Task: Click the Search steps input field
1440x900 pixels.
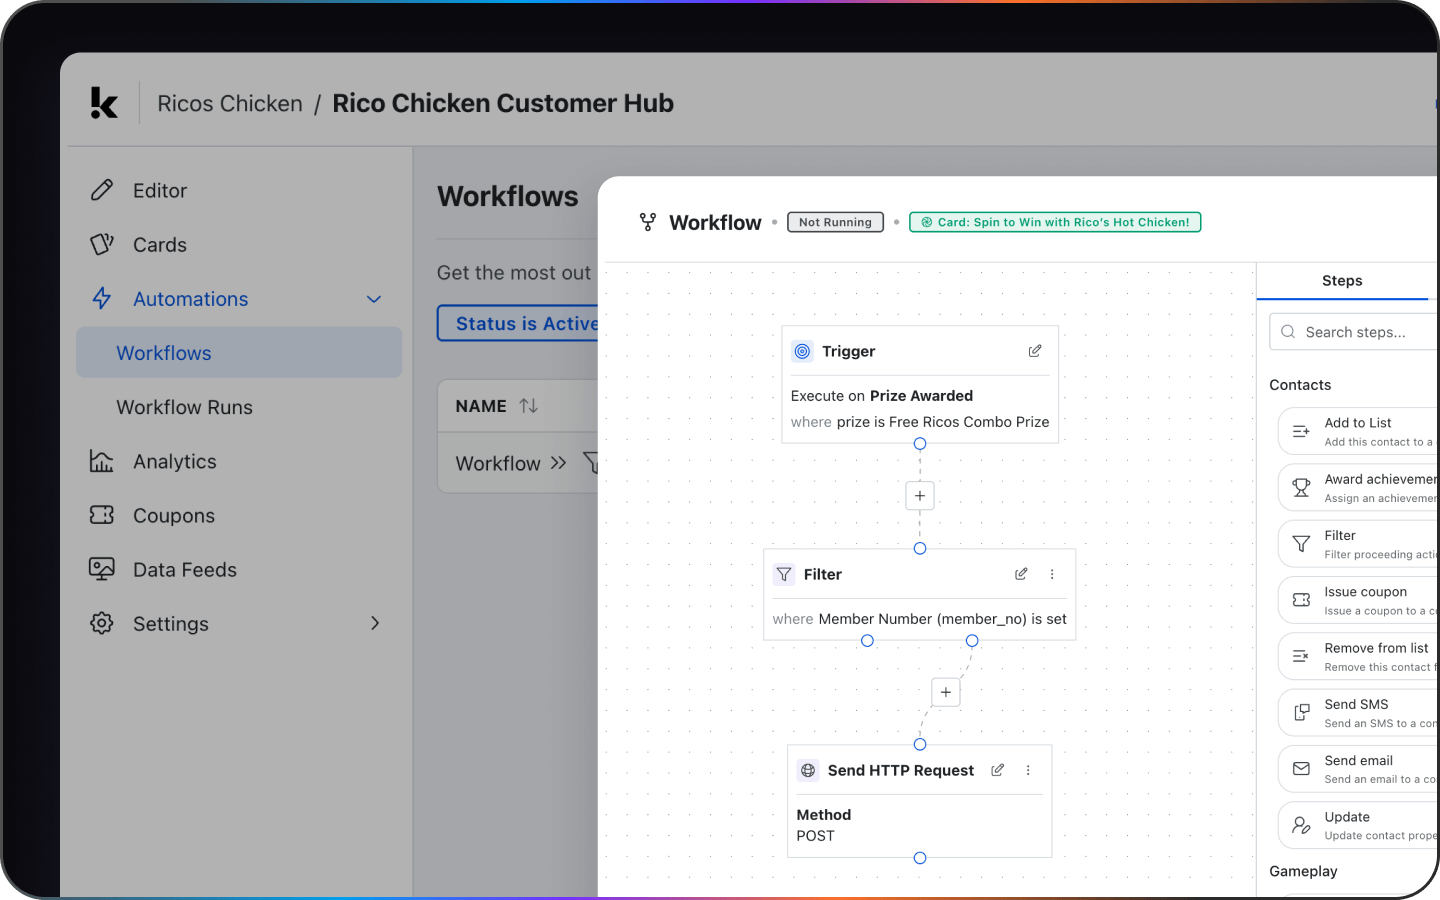Action: 1355,332
